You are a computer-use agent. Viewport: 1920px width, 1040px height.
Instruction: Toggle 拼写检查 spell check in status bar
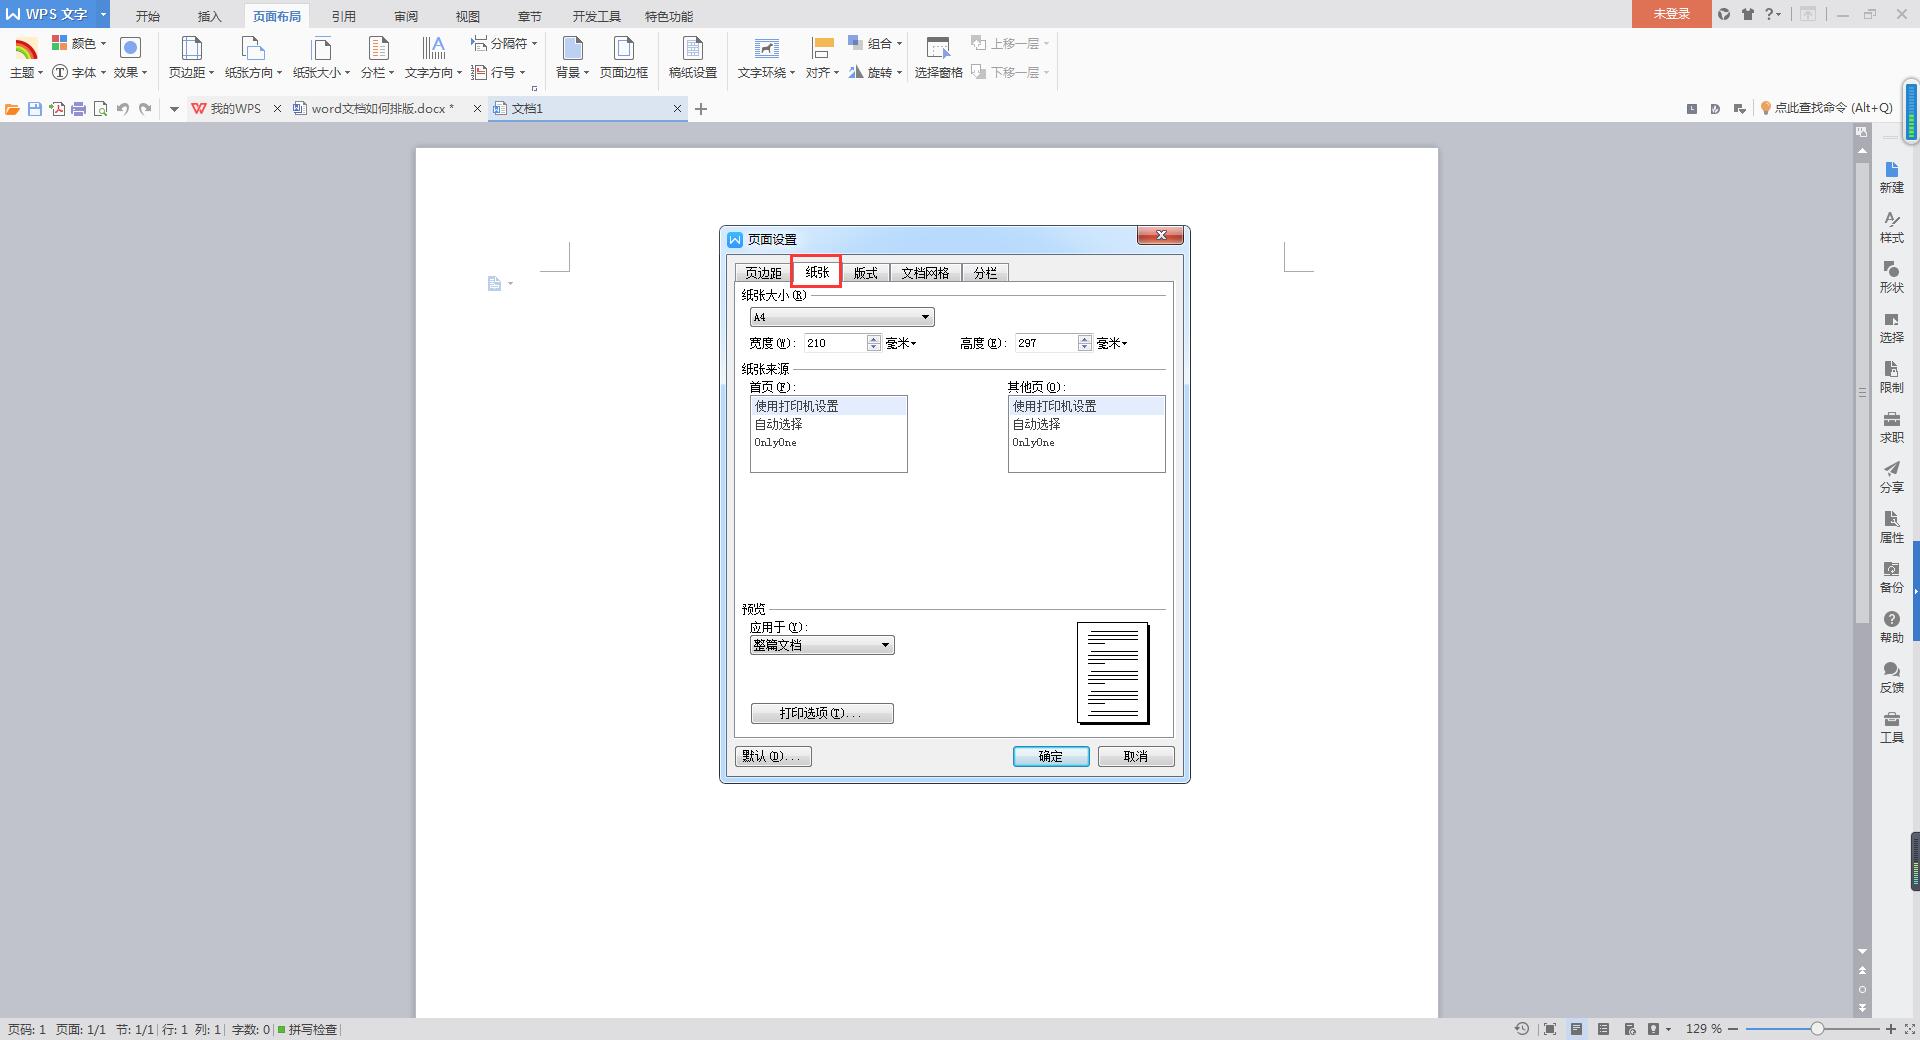pos(308,1029)
